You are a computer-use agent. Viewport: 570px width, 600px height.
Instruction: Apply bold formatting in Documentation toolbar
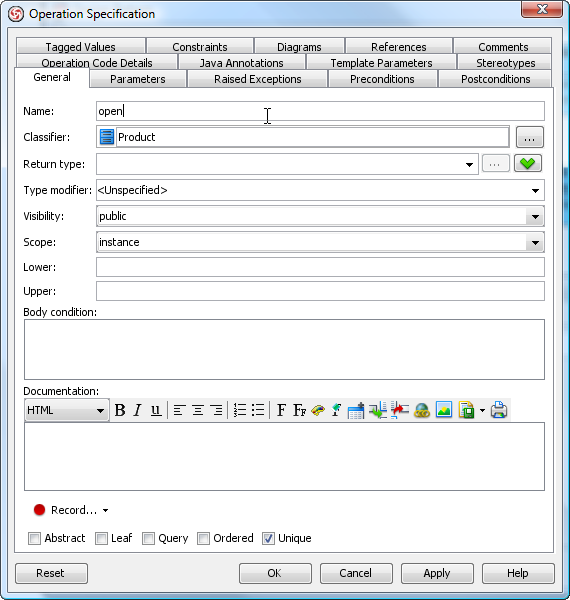(x=120, y=410)
